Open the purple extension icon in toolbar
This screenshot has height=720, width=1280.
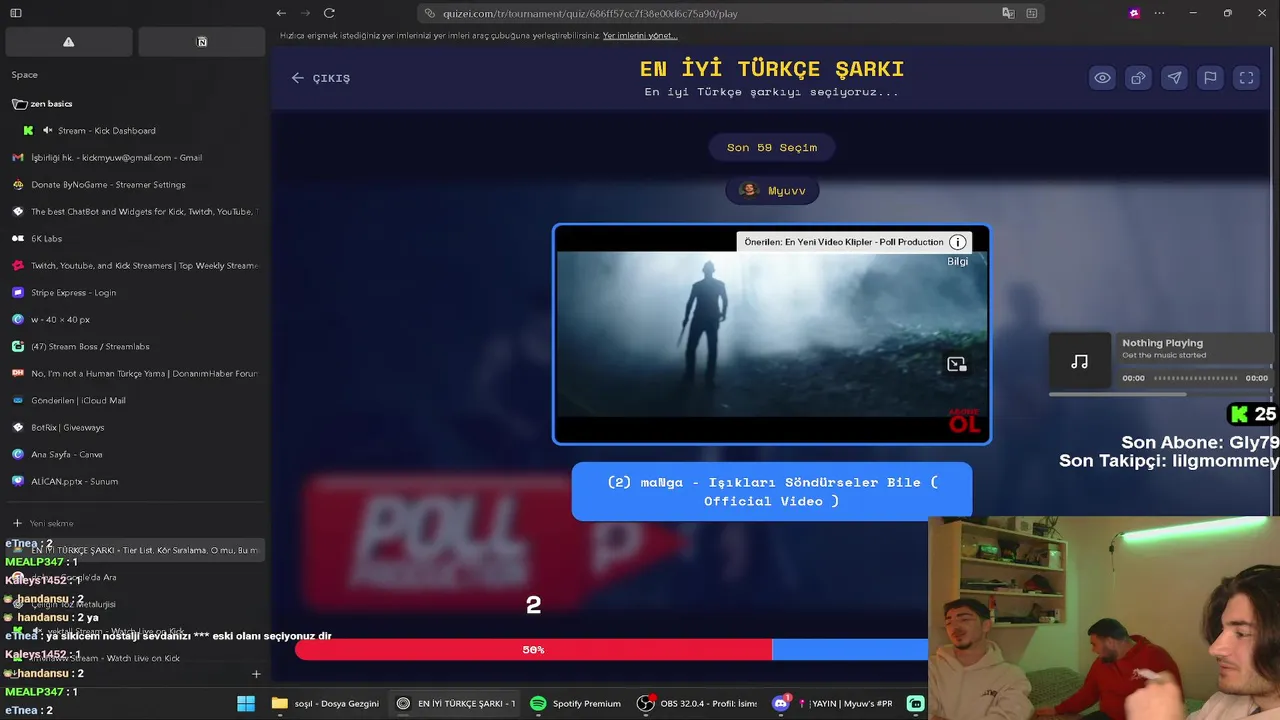point(1134,13)
